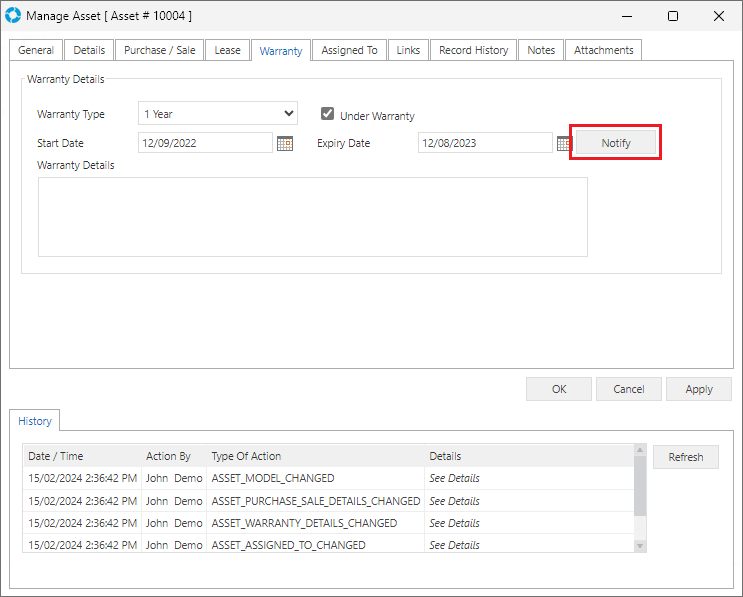Open the Attachments tab
The image size is (743, 597).
click(x=603, y=50)
